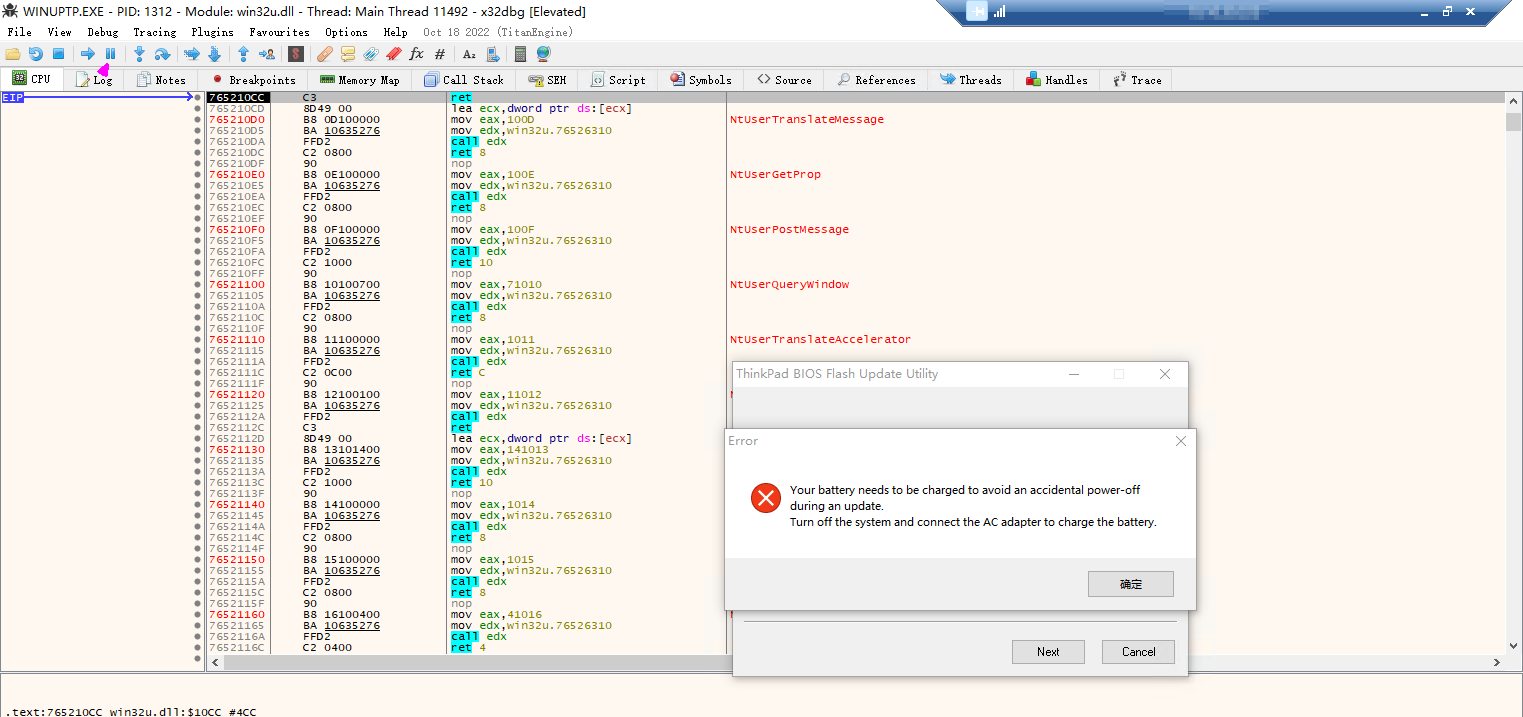Execute till return via up-arrow icon
1523x717 pixels.
click(x=244, y=54)
